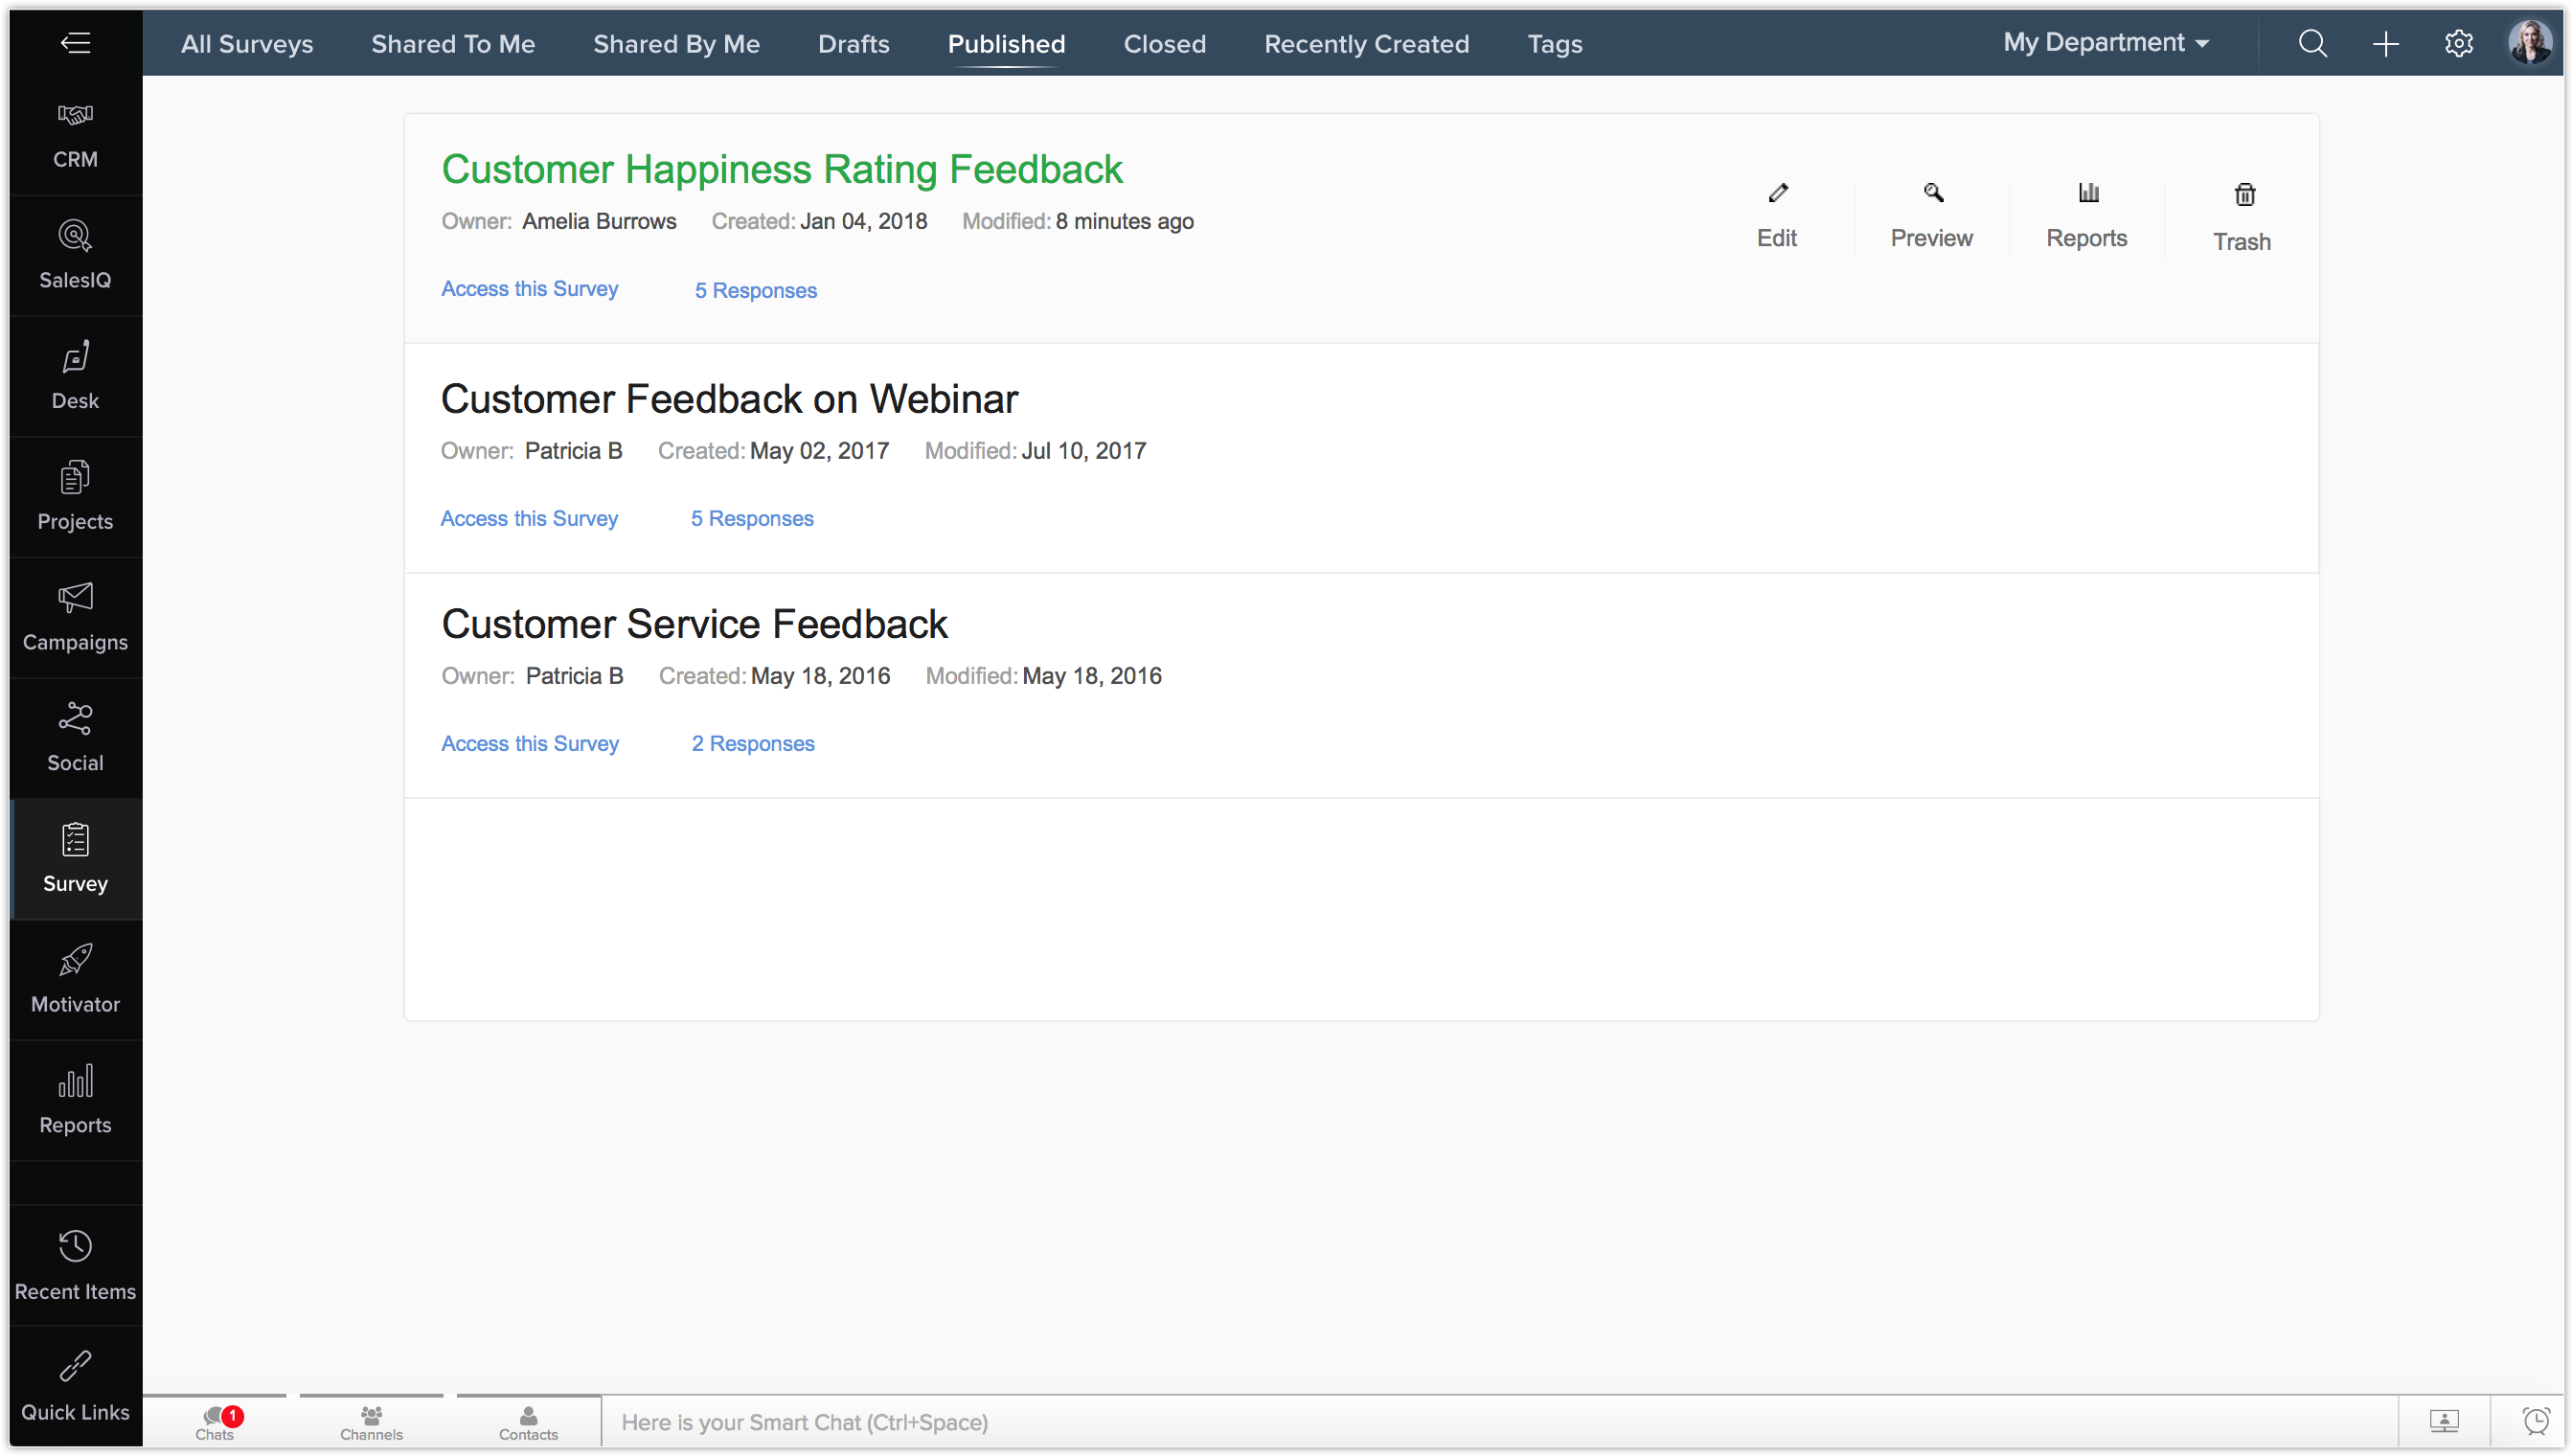
Task: Open SalesIQ from the sidebar
Action: [75, 255]
